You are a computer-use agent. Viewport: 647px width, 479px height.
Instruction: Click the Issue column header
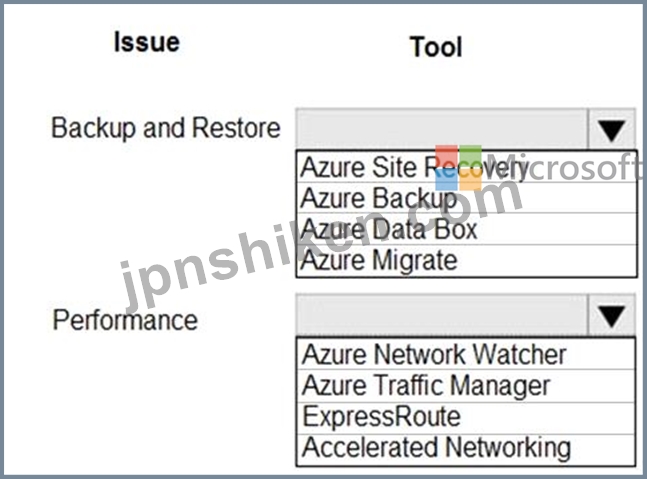[x=147, y=42]
